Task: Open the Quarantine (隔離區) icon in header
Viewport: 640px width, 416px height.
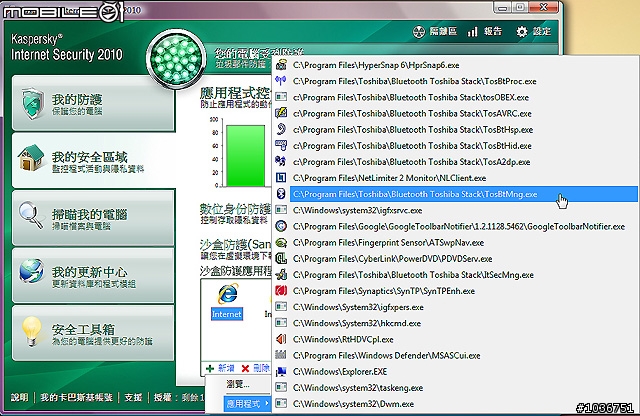Action: (x=419, y=31)
